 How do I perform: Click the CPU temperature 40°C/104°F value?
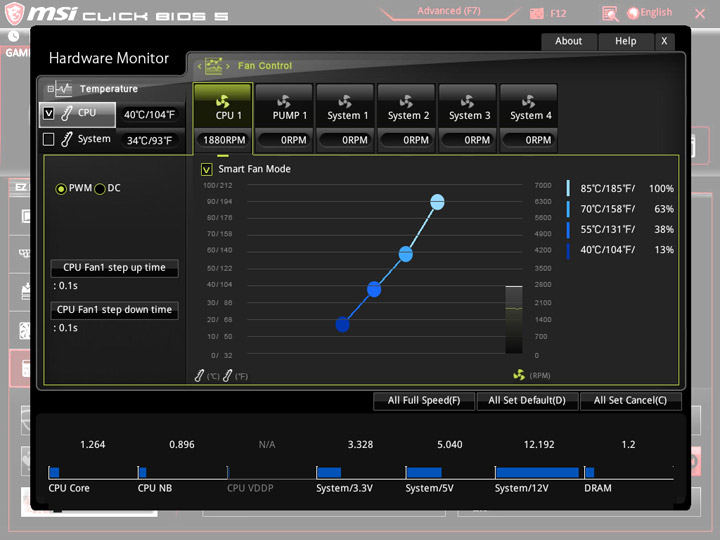pyautogui.click(x=149, y=114)
